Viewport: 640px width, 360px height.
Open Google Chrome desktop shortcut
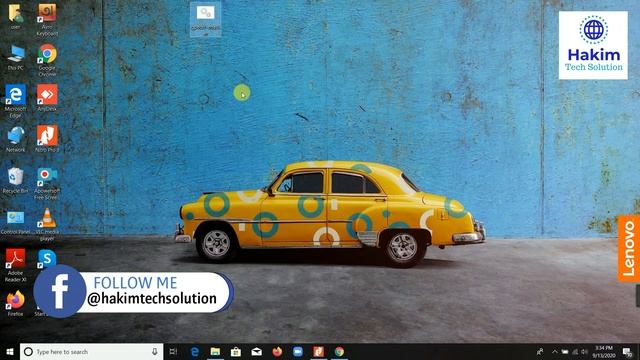[47, 60]
